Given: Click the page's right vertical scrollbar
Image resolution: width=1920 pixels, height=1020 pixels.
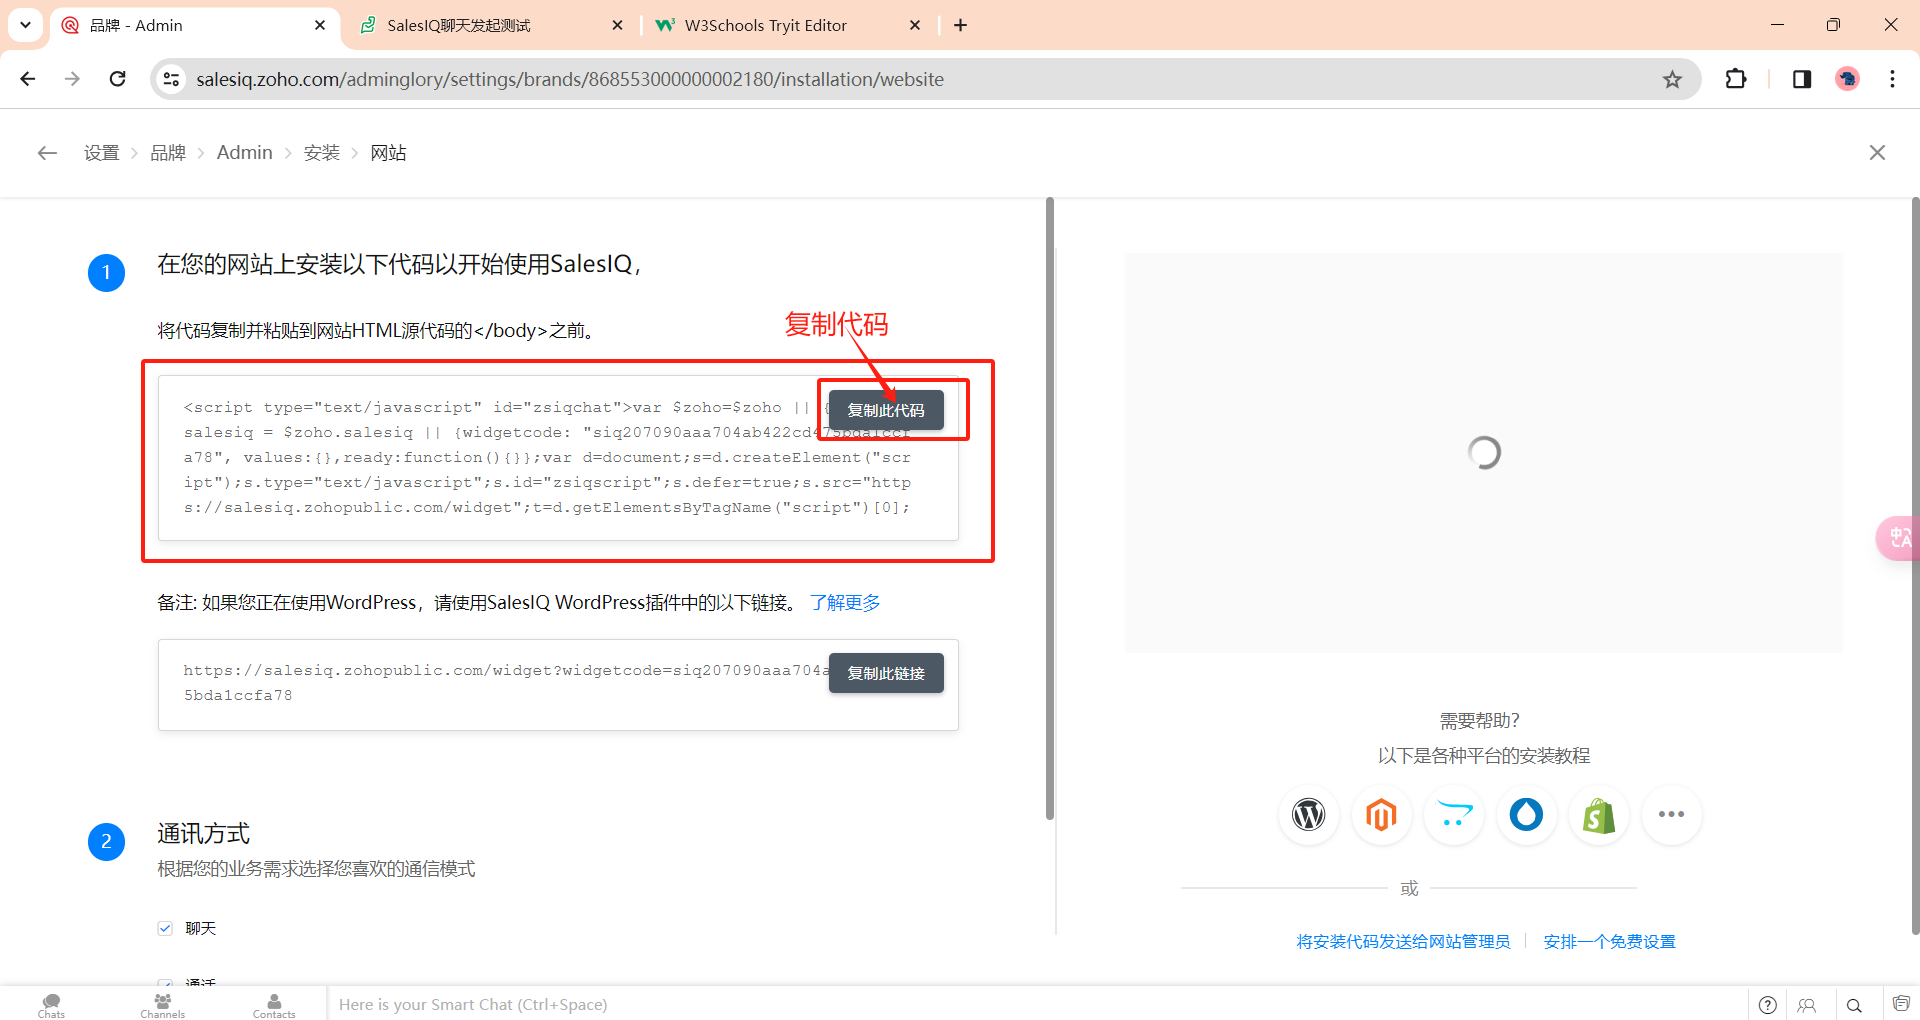Looking at the screenshot, I should pos(1915,565).
